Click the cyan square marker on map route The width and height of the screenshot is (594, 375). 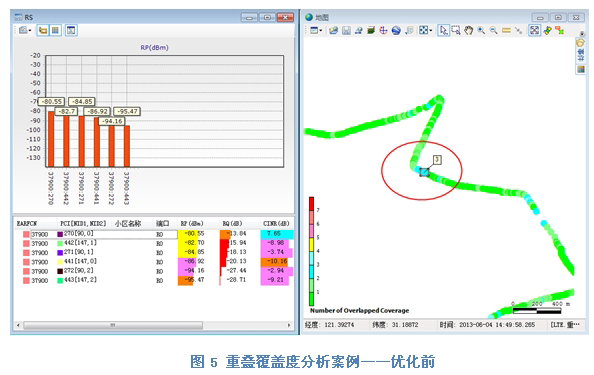tap(424, 172)
